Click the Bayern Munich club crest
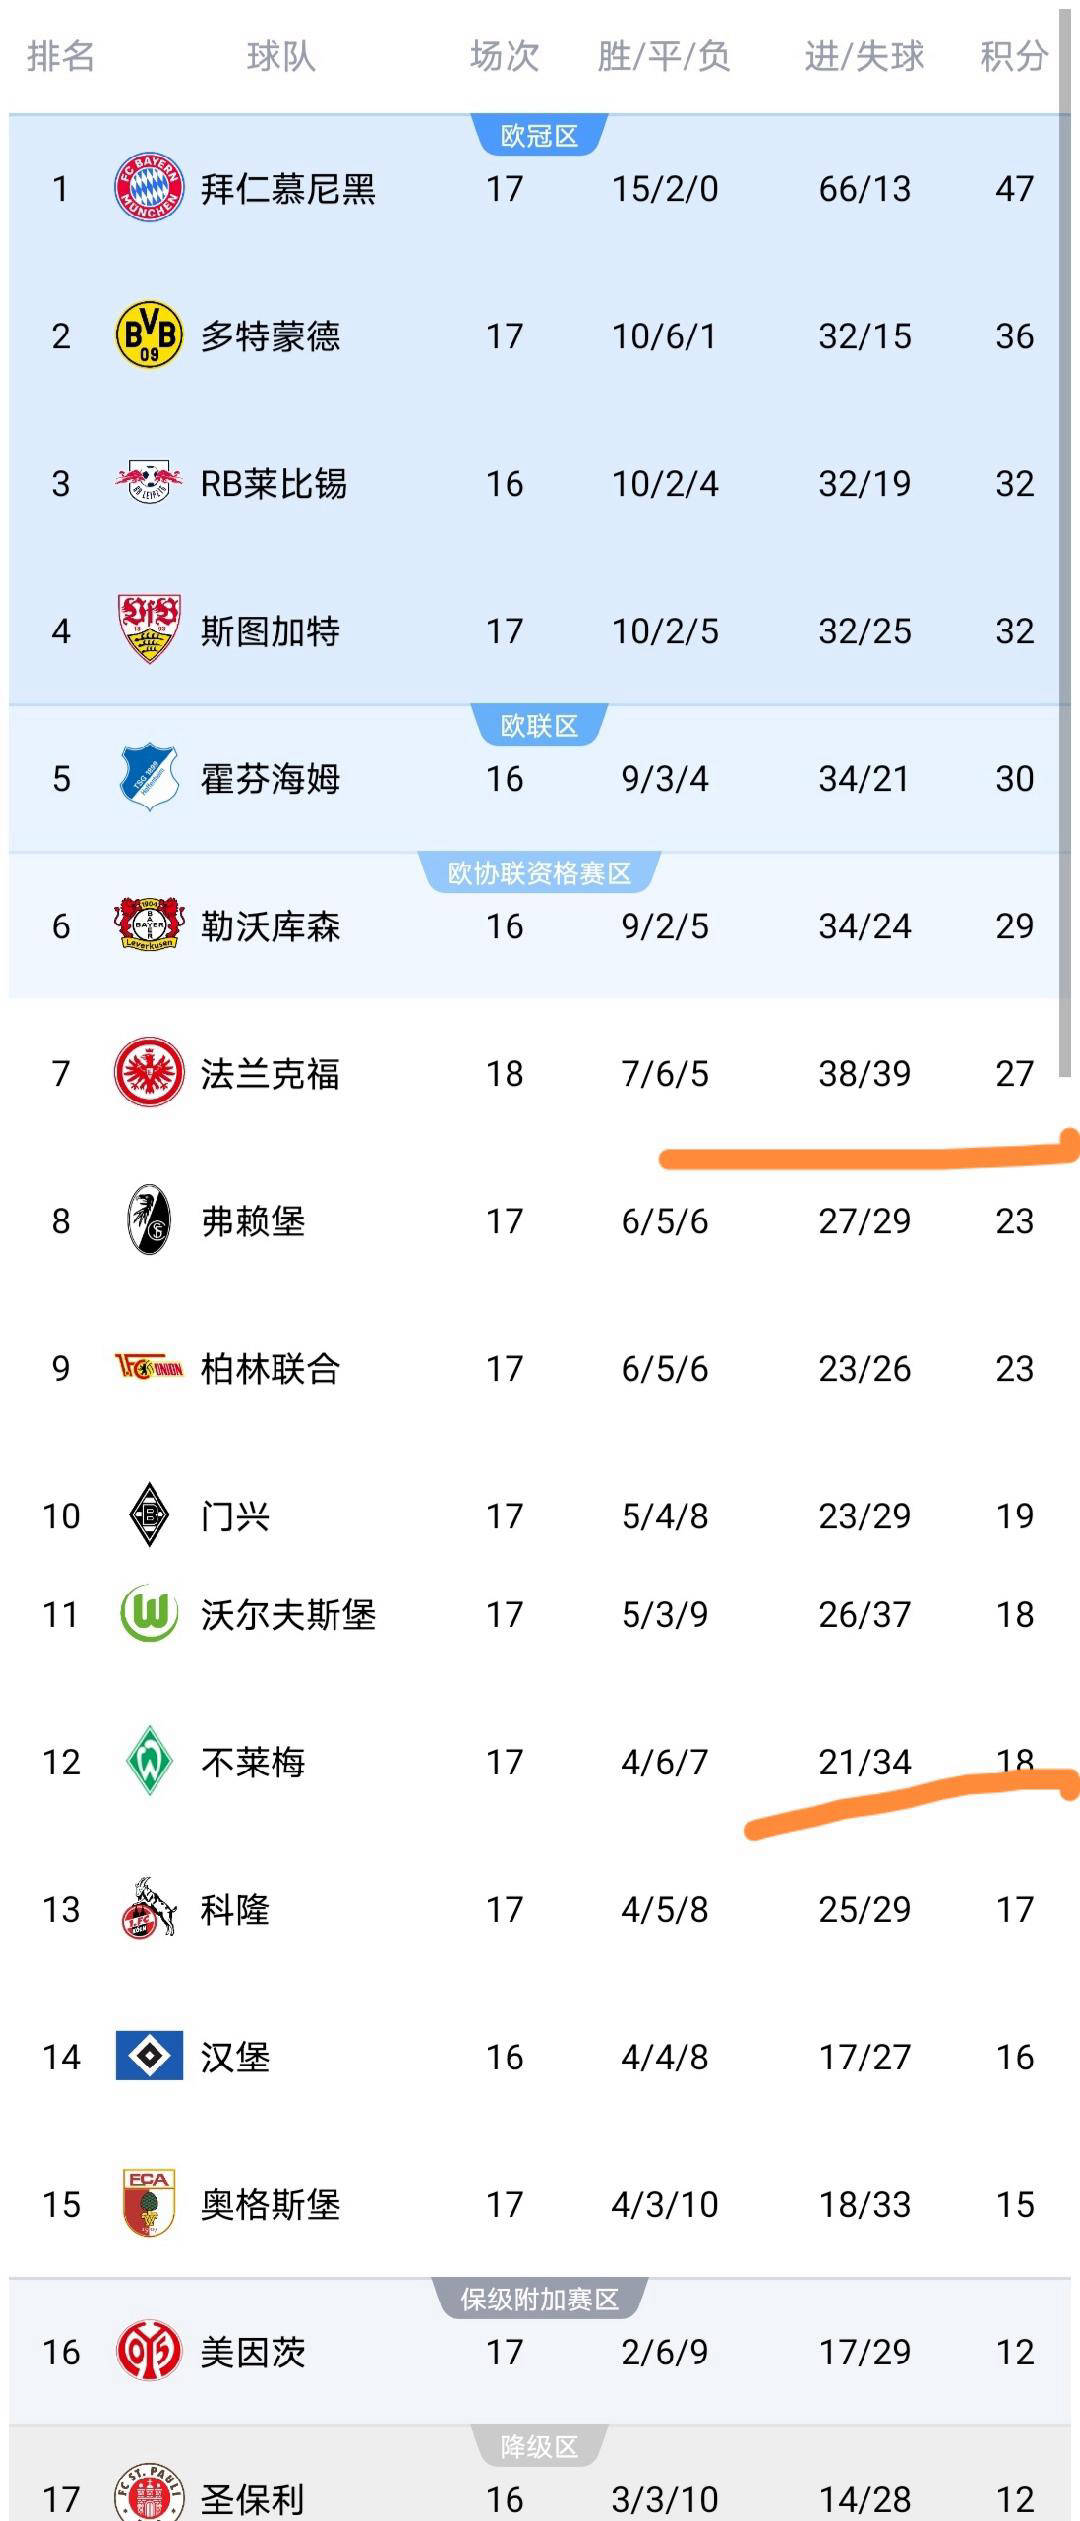The height and width of the screenshot is (2521, 1080). (149, 188)
